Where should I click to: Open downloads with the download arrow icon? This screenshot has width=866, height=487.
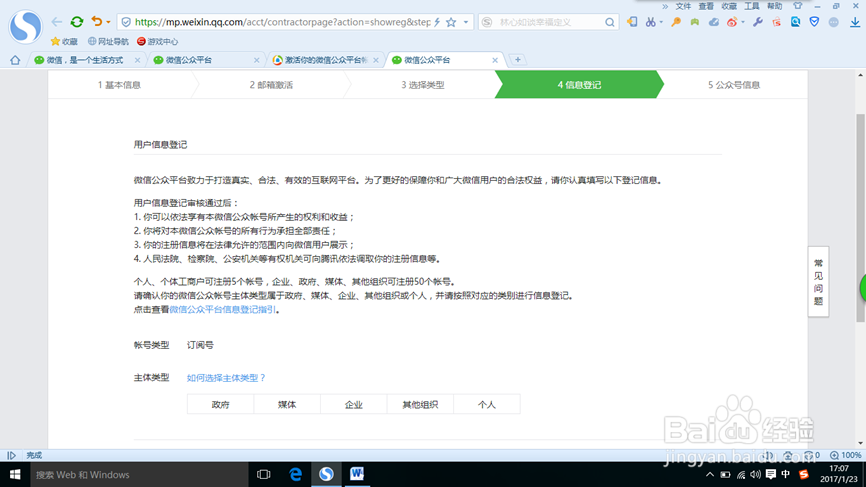click(855, 22)
